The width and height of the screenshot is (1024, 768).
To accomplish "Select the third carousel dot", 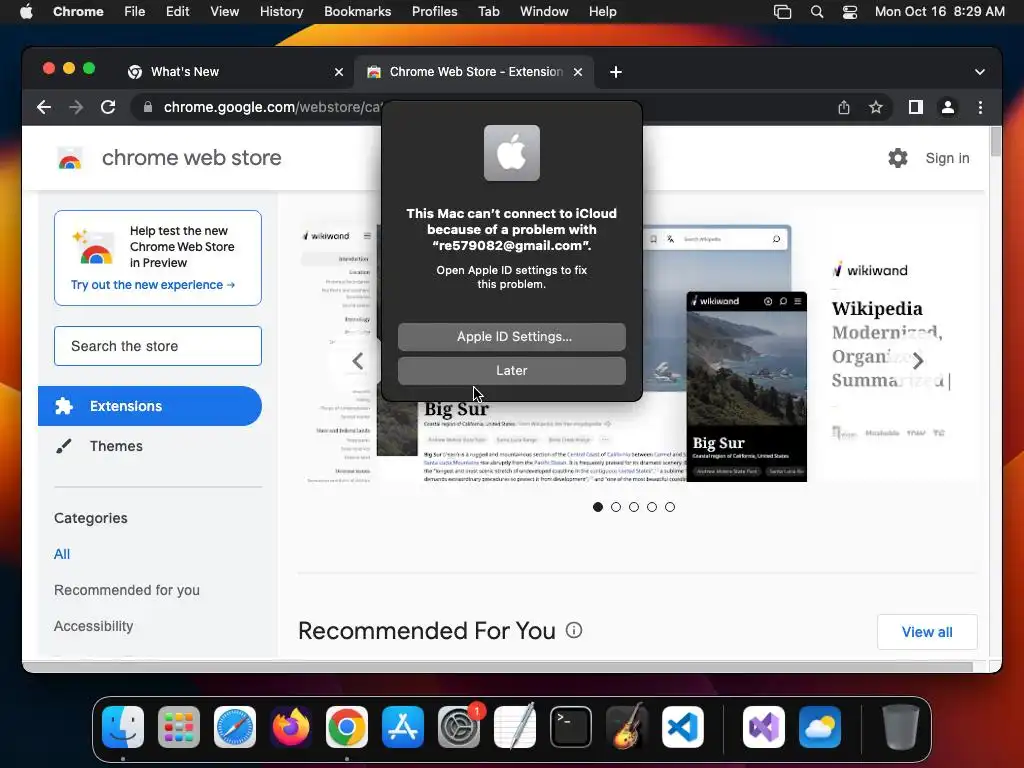I will (634, 507).
